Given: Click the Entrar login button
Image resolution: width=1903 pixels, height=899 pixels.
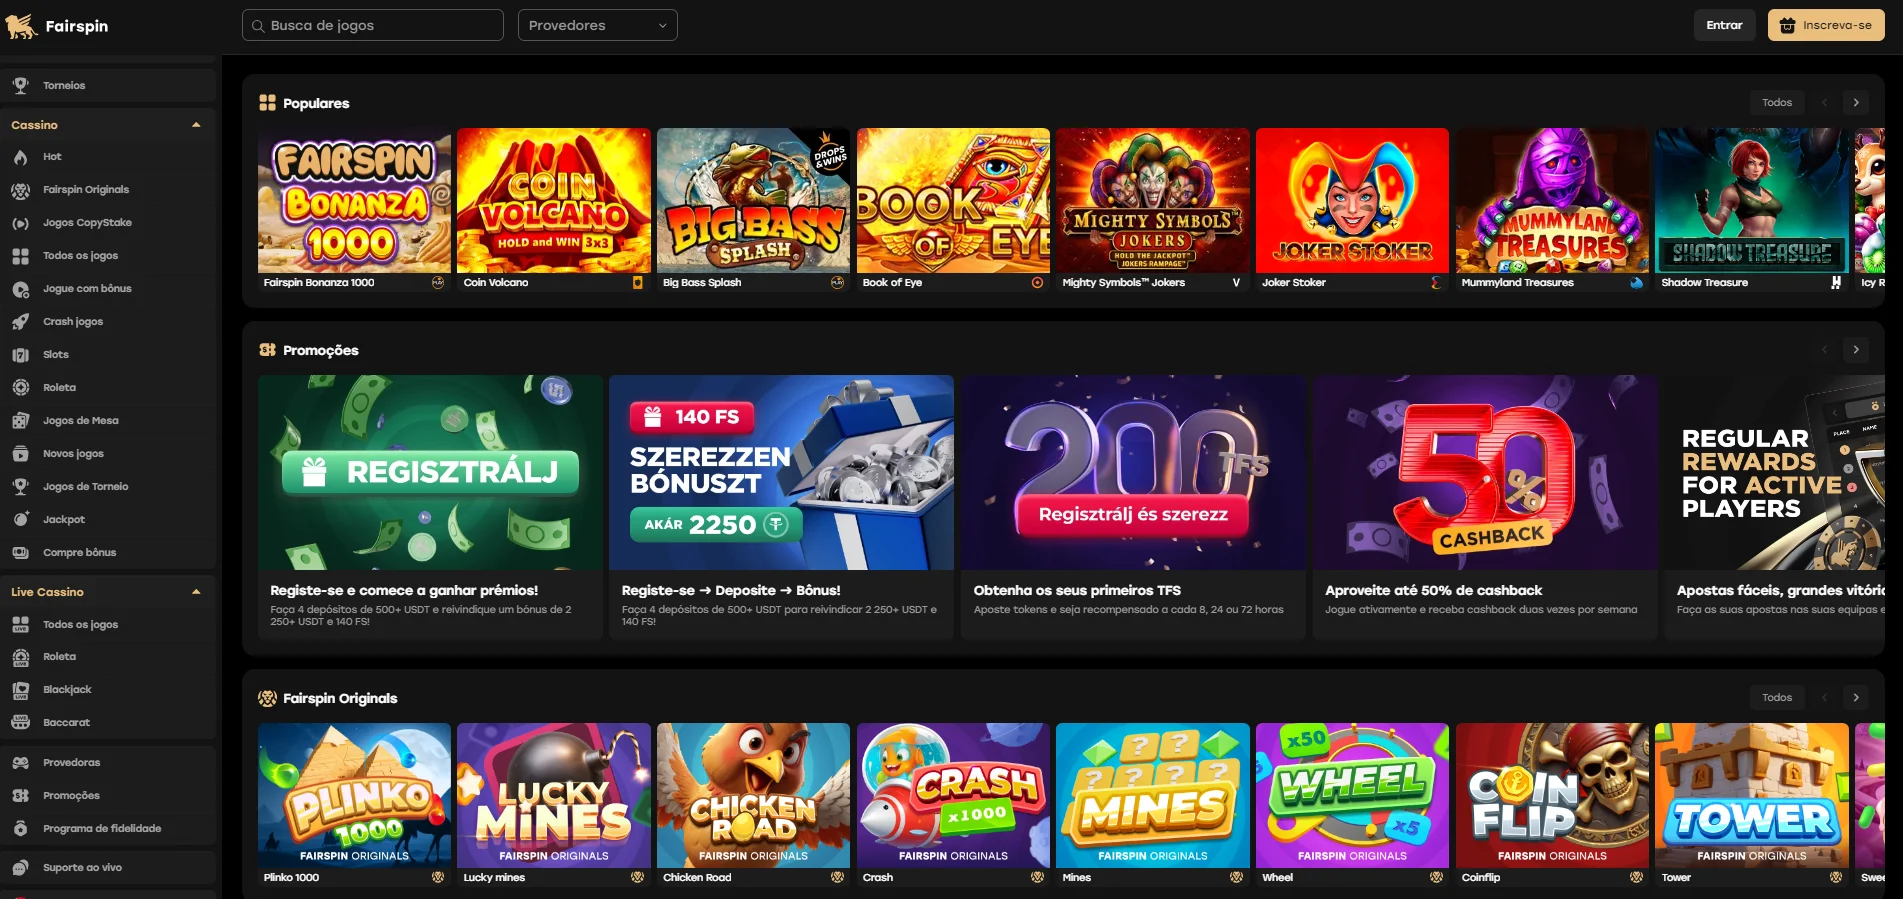Looking at the screenshot, I should [1724, 25].
